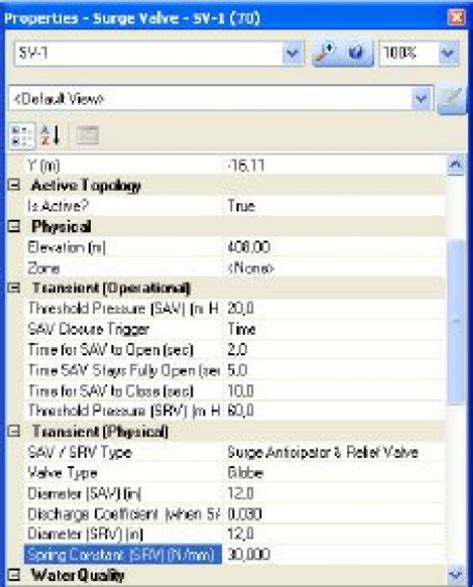This screenshot has height=587, width=473.
Task: Select the Time SAV Stays Fully Open label
Action: (123, 370)
